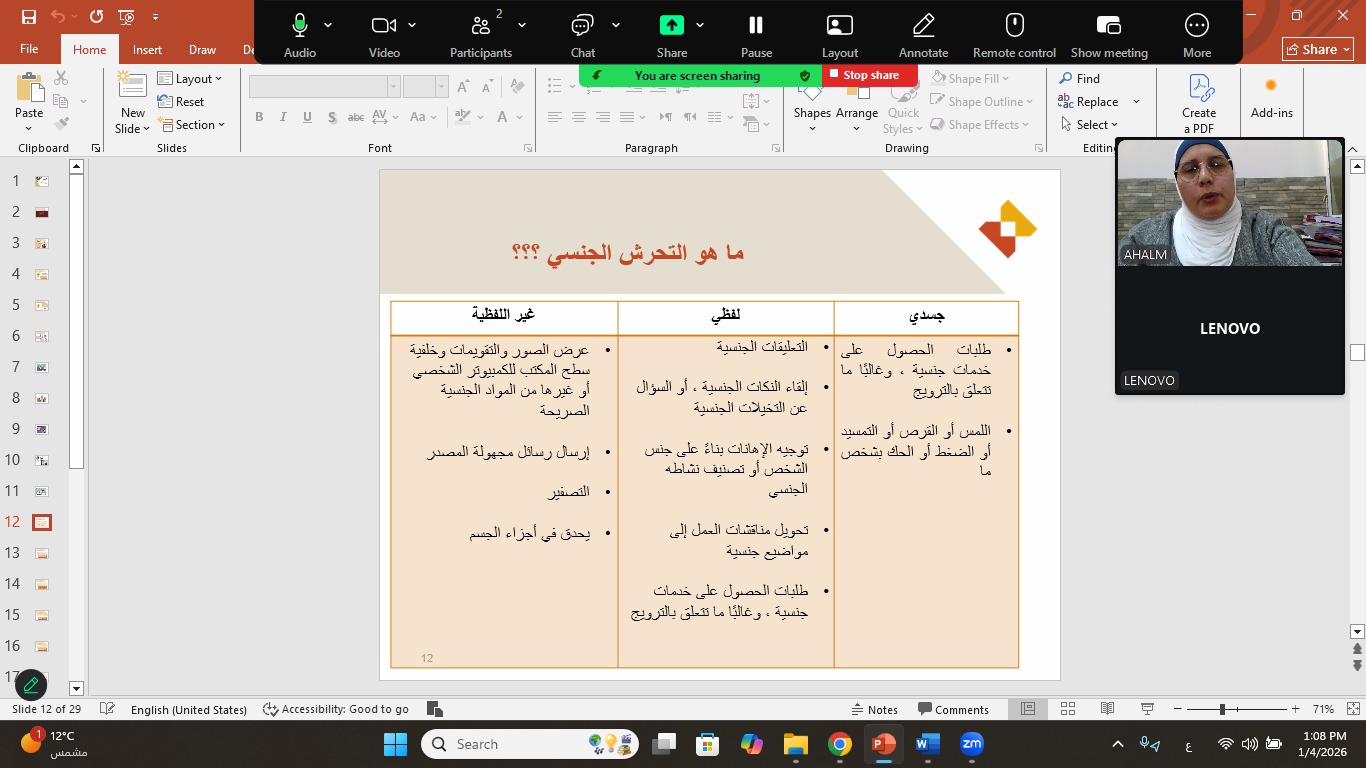Open Remote control in Zoom toolbar
Image resolution: width=1366 pixels, height=768 pixels.
[x=1014, y=26]
